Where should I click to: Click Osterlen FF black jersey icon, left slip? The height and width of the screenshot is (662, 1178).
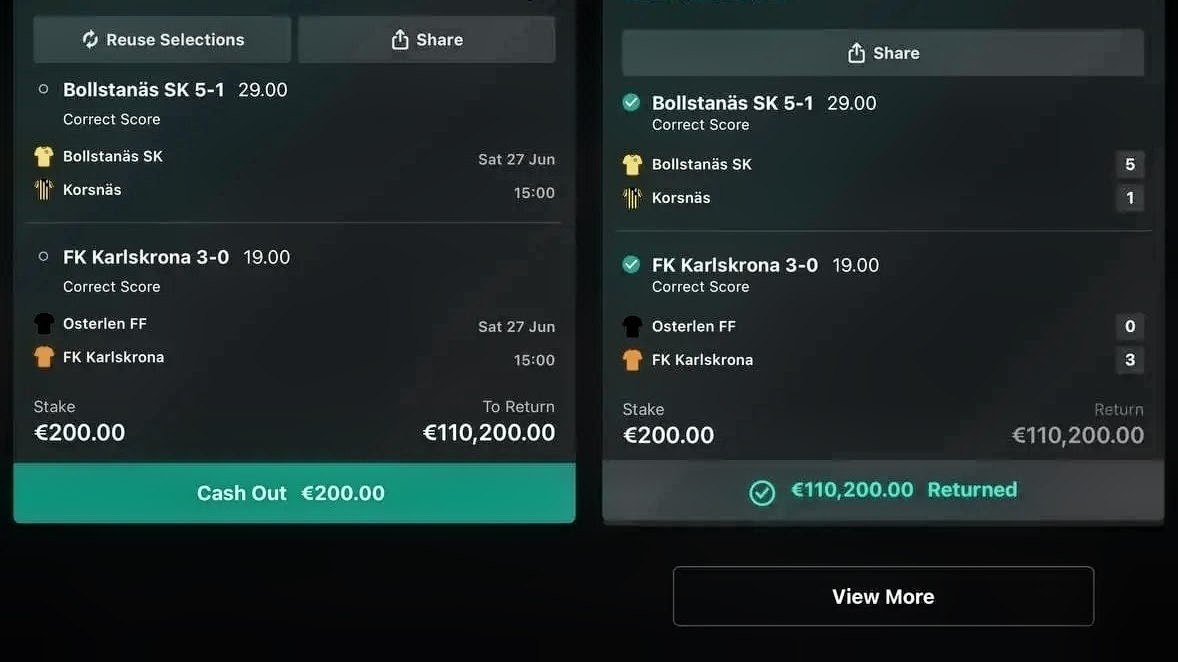(x=44, y=324)
